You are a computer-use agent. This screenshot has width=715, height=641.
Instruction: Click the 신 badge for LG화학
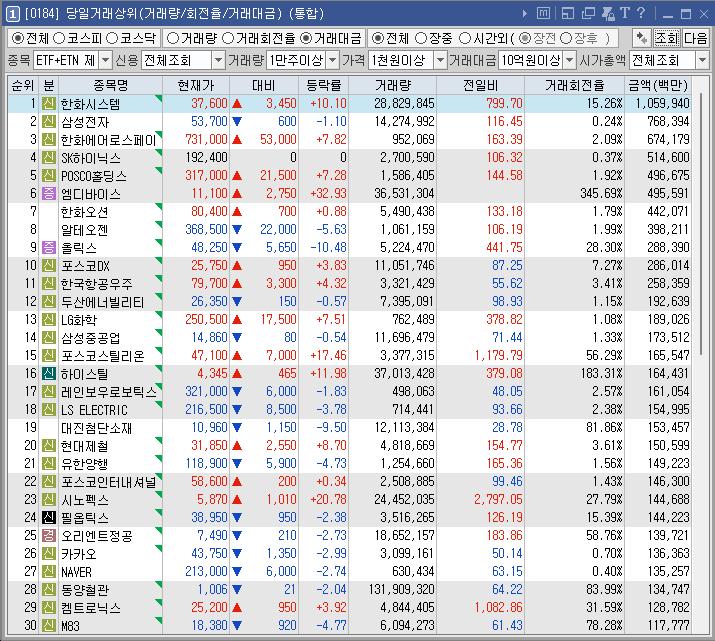pos(49,320)
